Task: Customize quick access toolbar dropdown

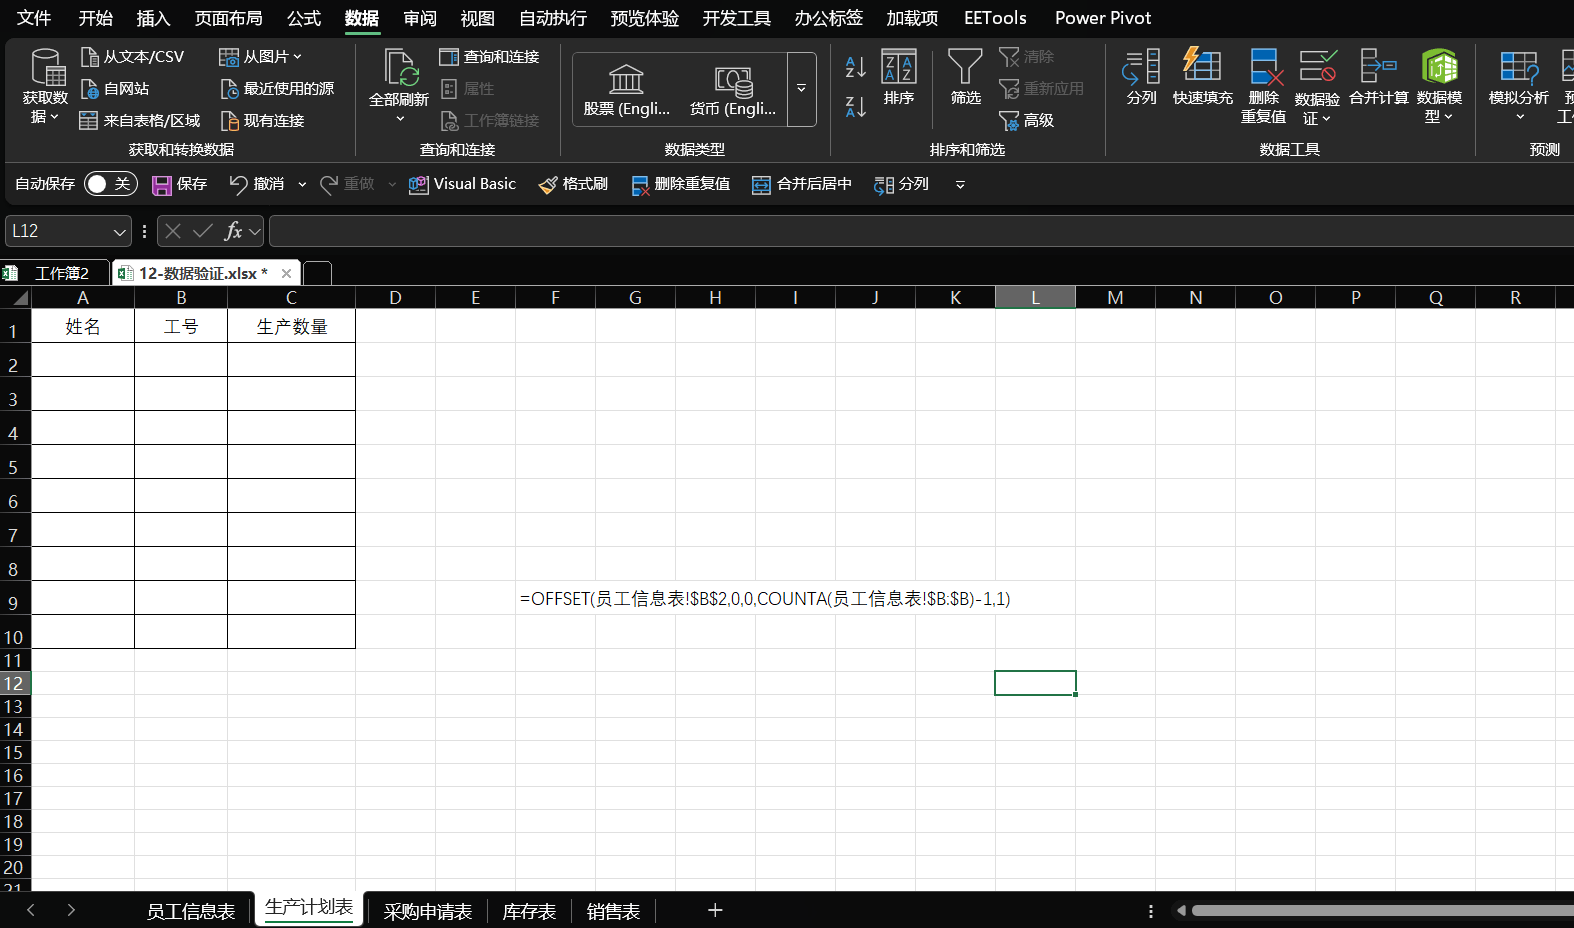Action: tap(960, 185)
